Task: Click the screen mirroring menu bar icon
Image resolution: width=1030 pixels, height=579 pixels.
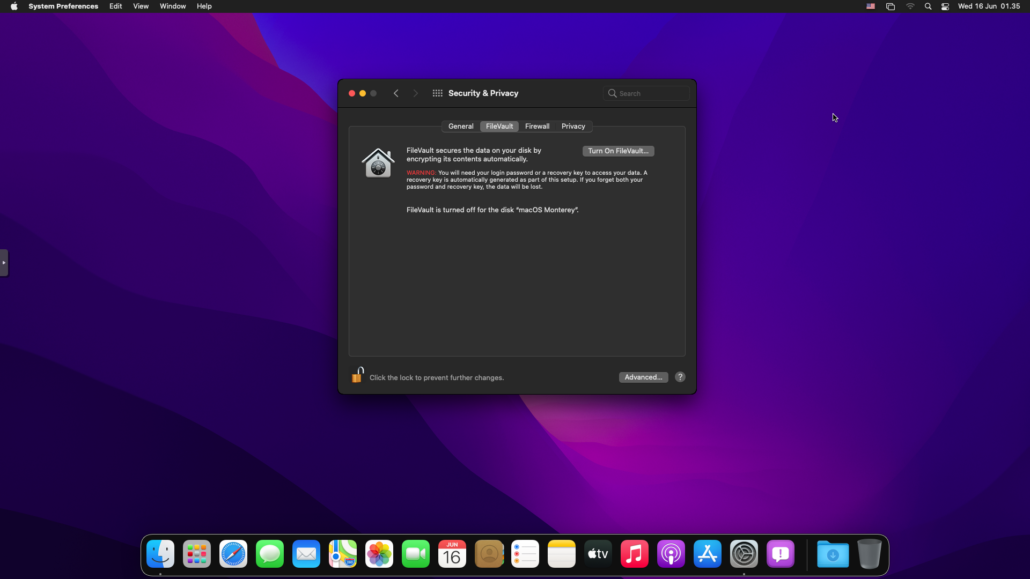Action: (x=891, y=6)
